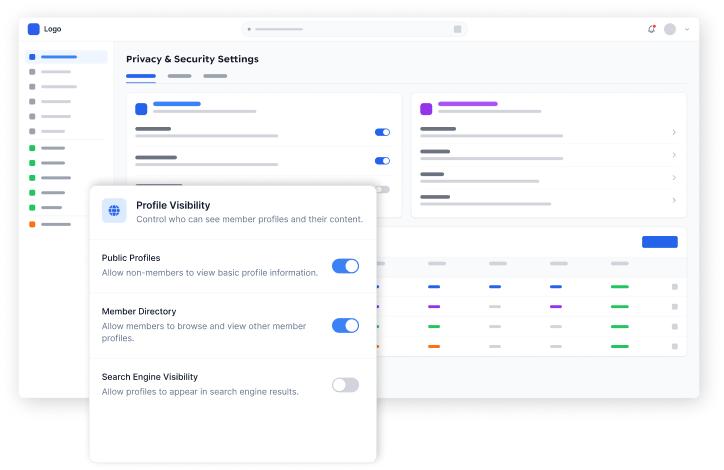Disable the Member Directory toggle
Image resolution: width=724 pixels, height=470 pixels.
(x=345, y=325)
